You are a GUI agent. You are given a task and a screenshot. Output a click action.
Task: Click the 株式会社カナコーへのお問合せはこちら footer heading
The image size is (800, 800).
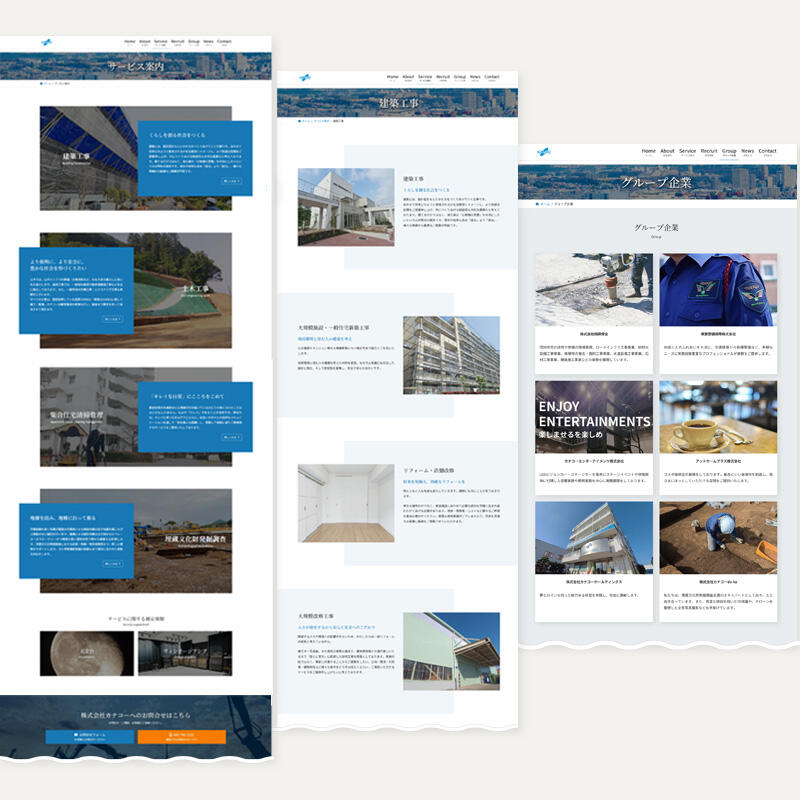[x=136, y=715]
